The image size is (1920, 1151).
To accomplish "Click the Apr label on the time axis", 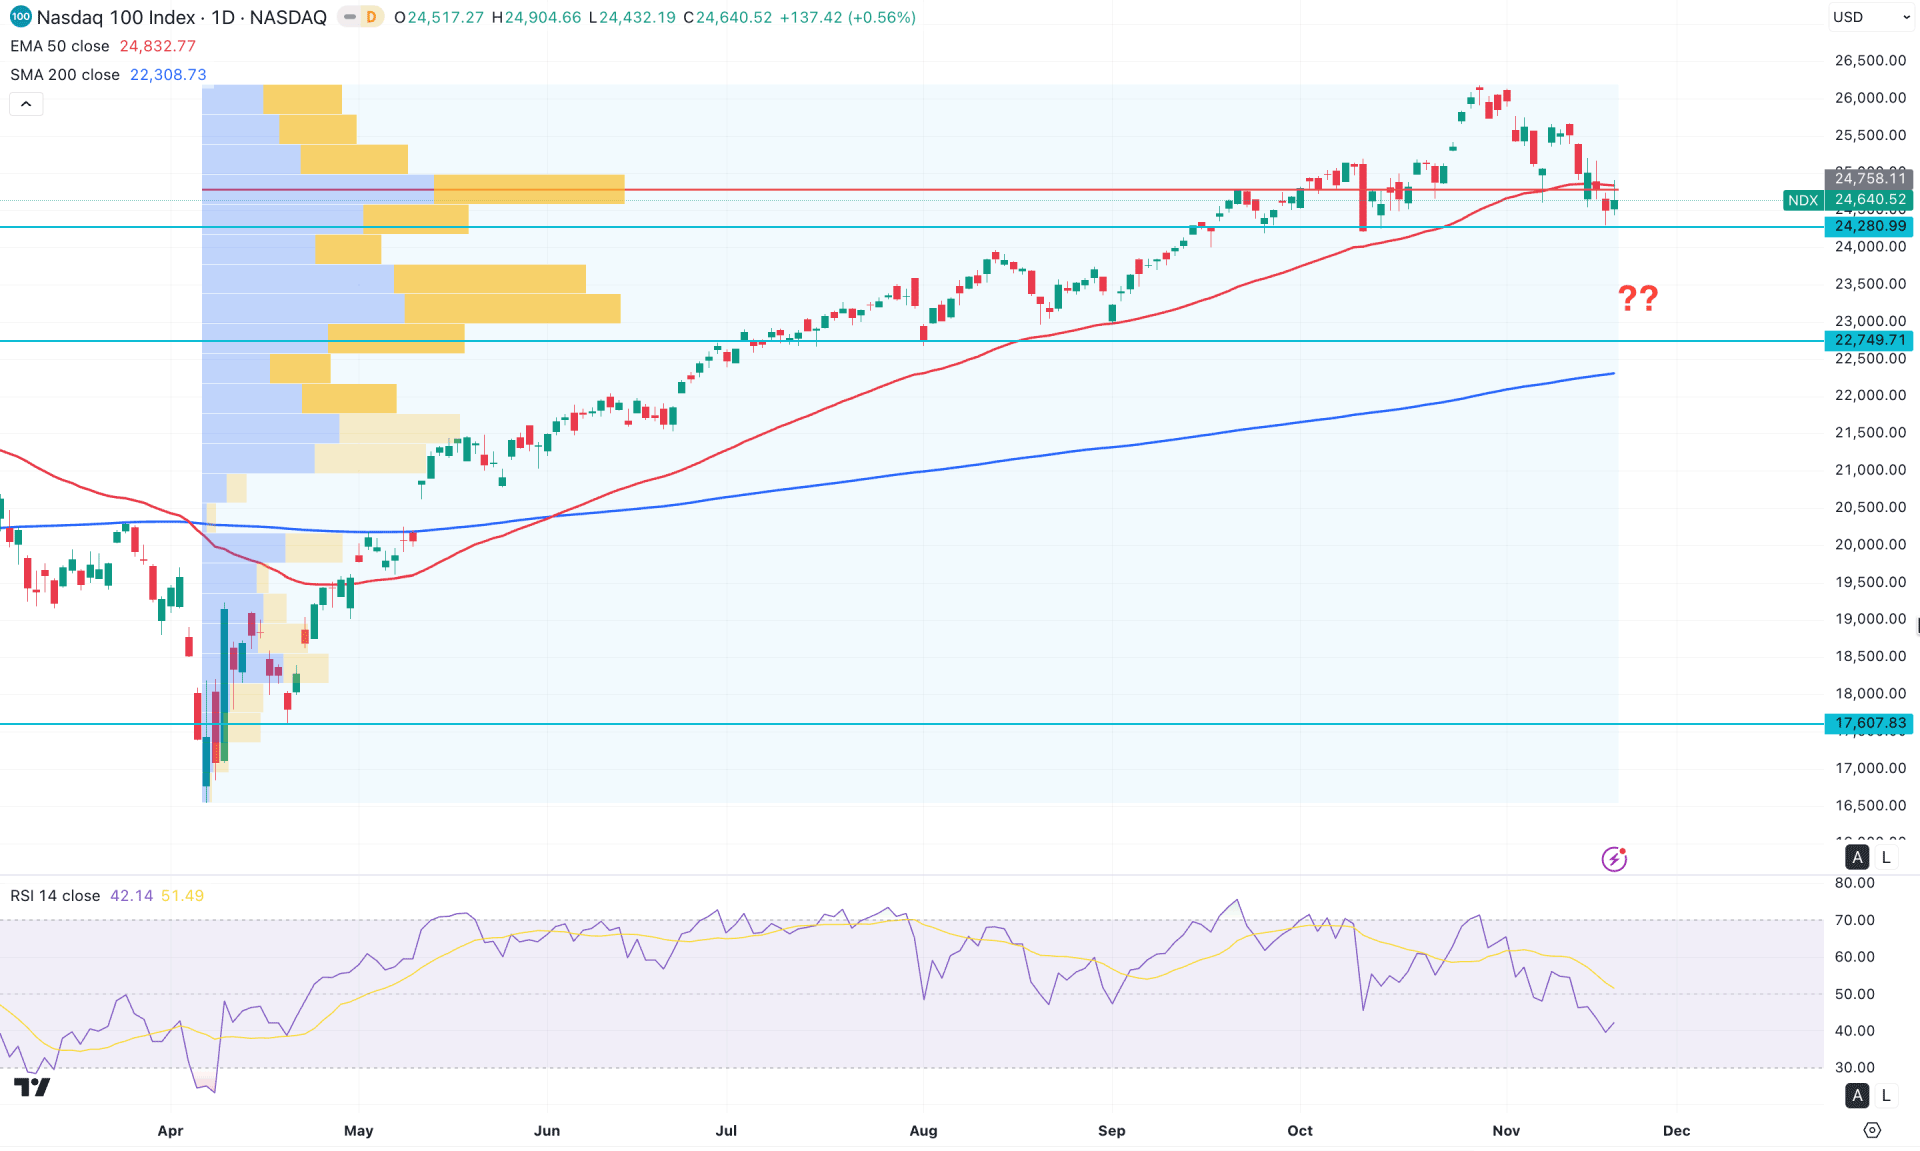I will [x=170, y=1131].
